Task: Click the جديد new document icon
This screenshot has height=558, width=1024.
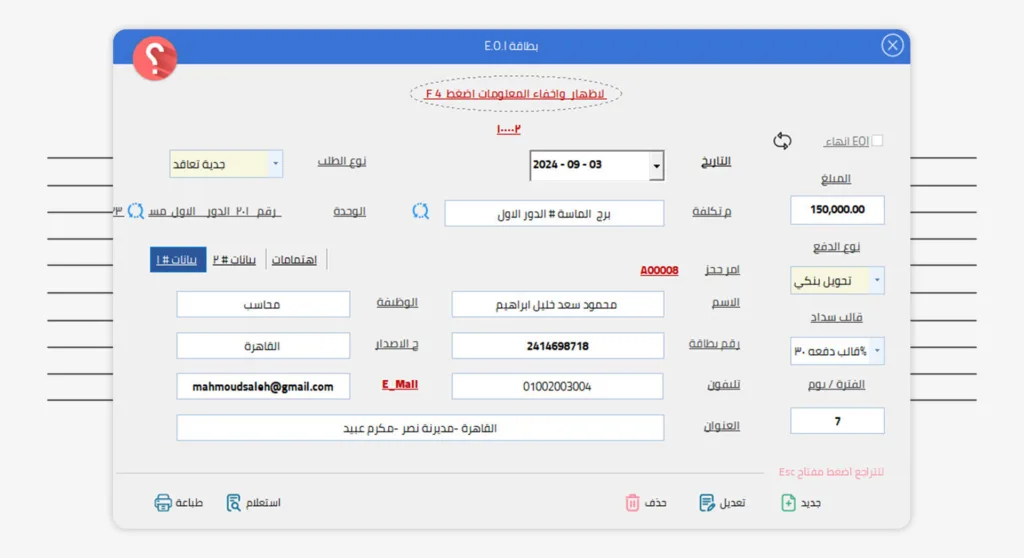Action: [x=788, y=502]
